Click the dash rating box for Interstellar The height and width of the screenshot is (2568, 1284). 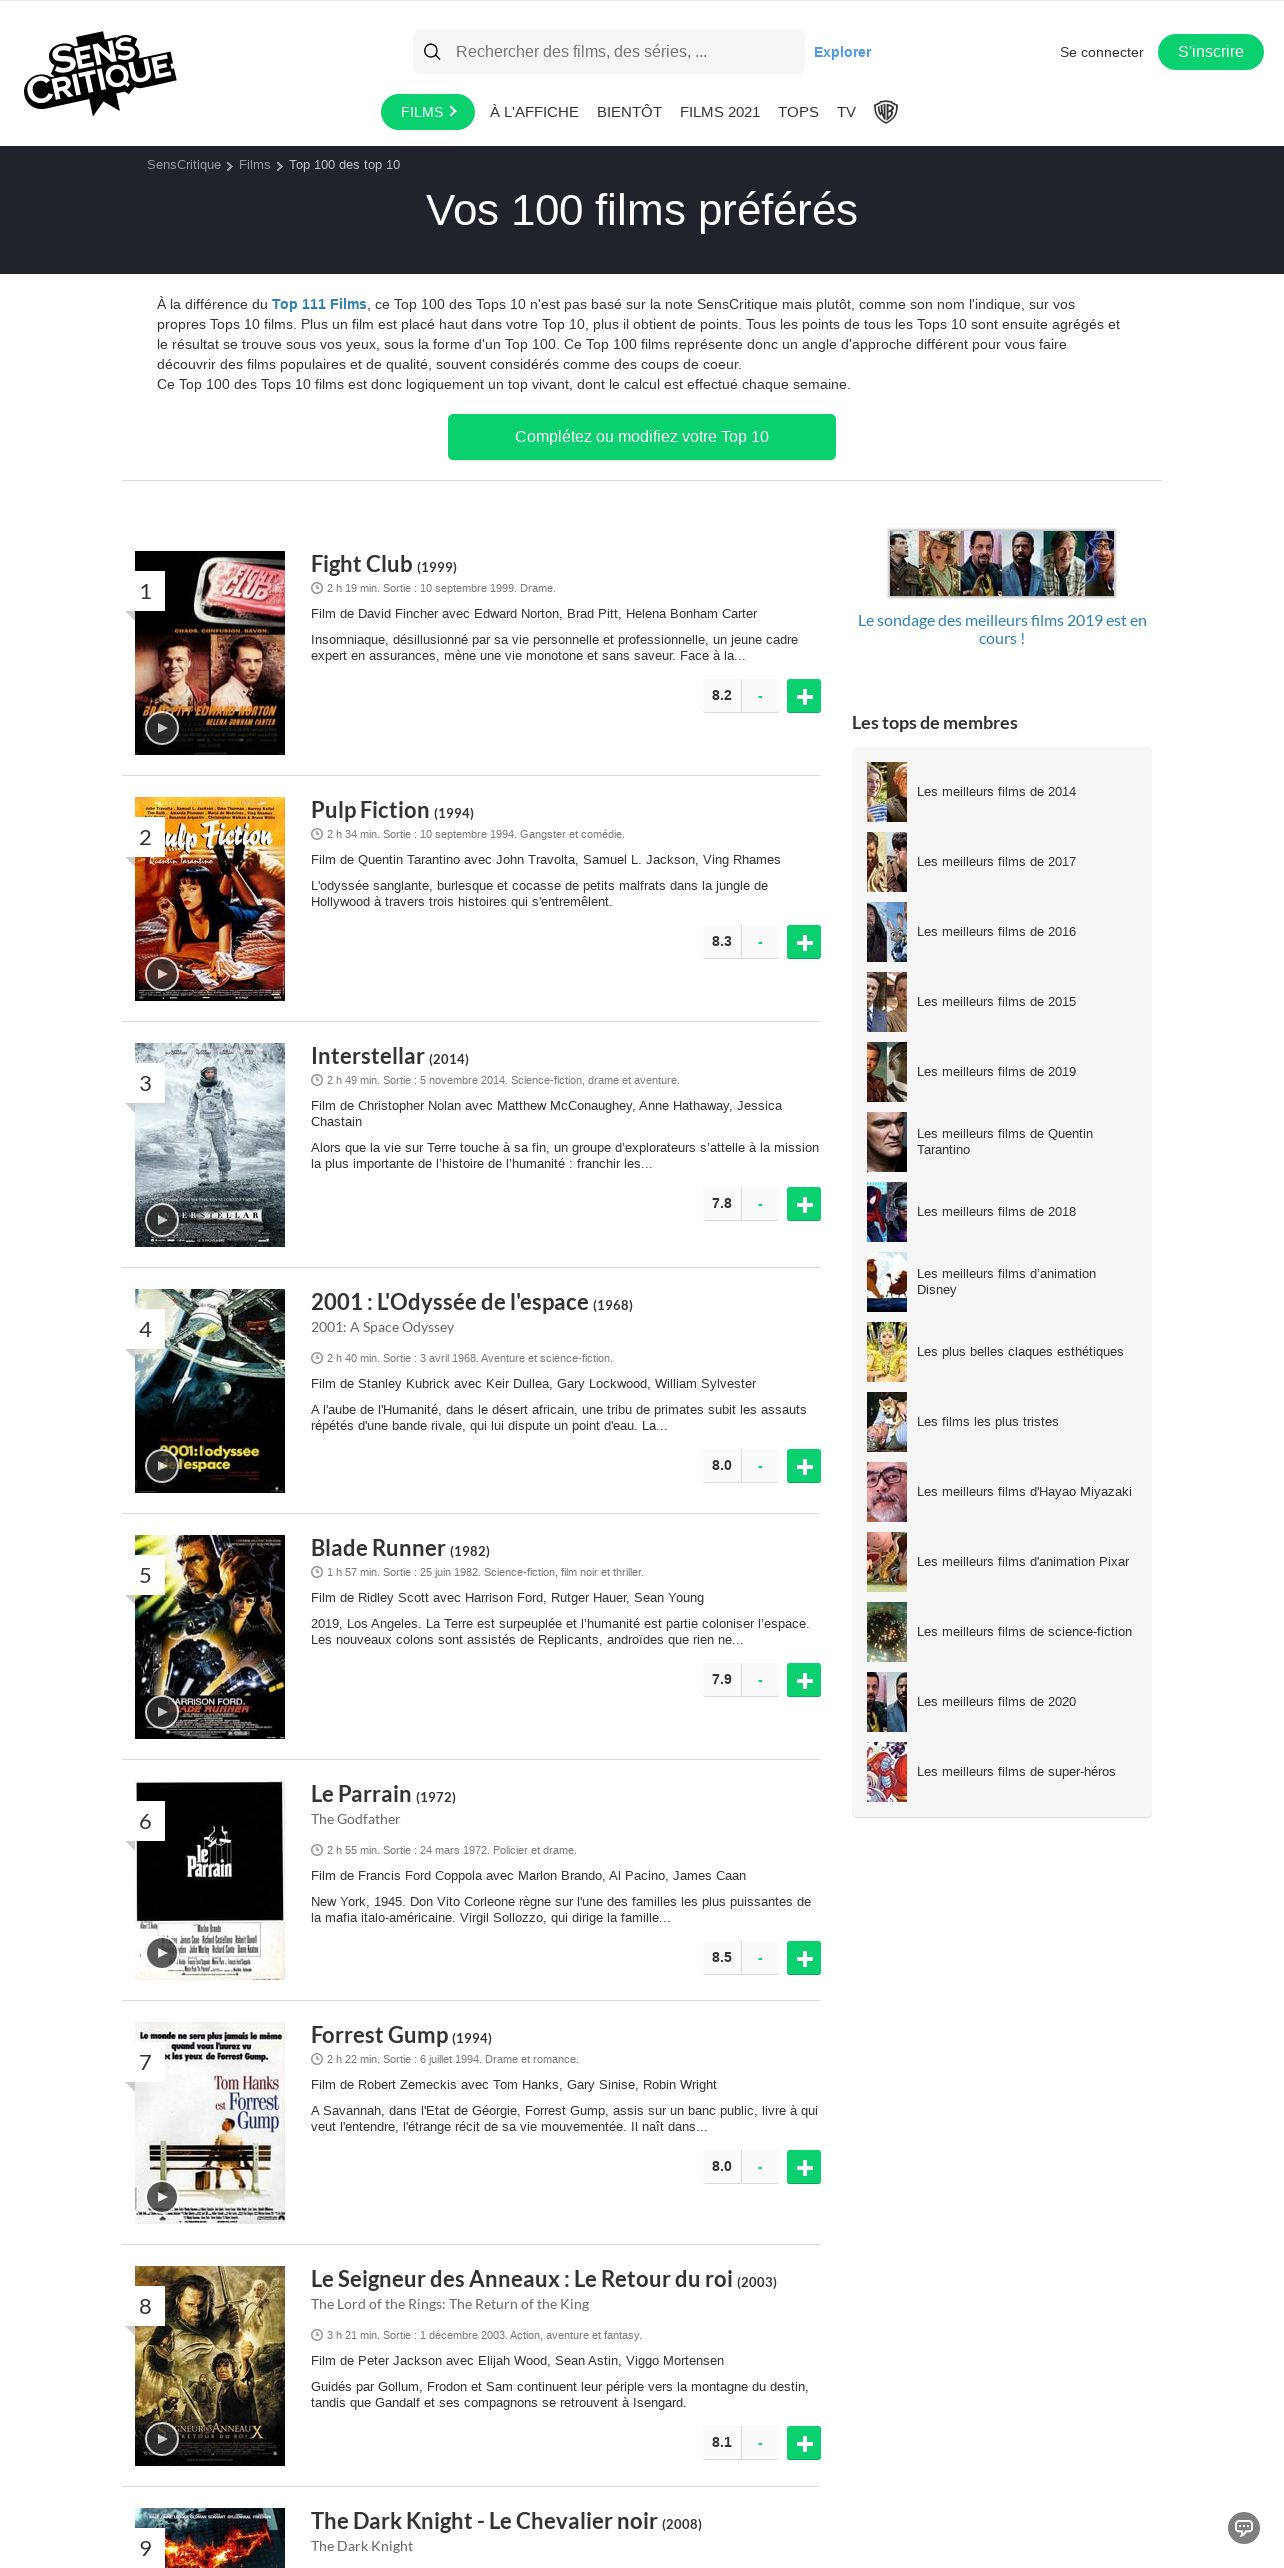760,1204
